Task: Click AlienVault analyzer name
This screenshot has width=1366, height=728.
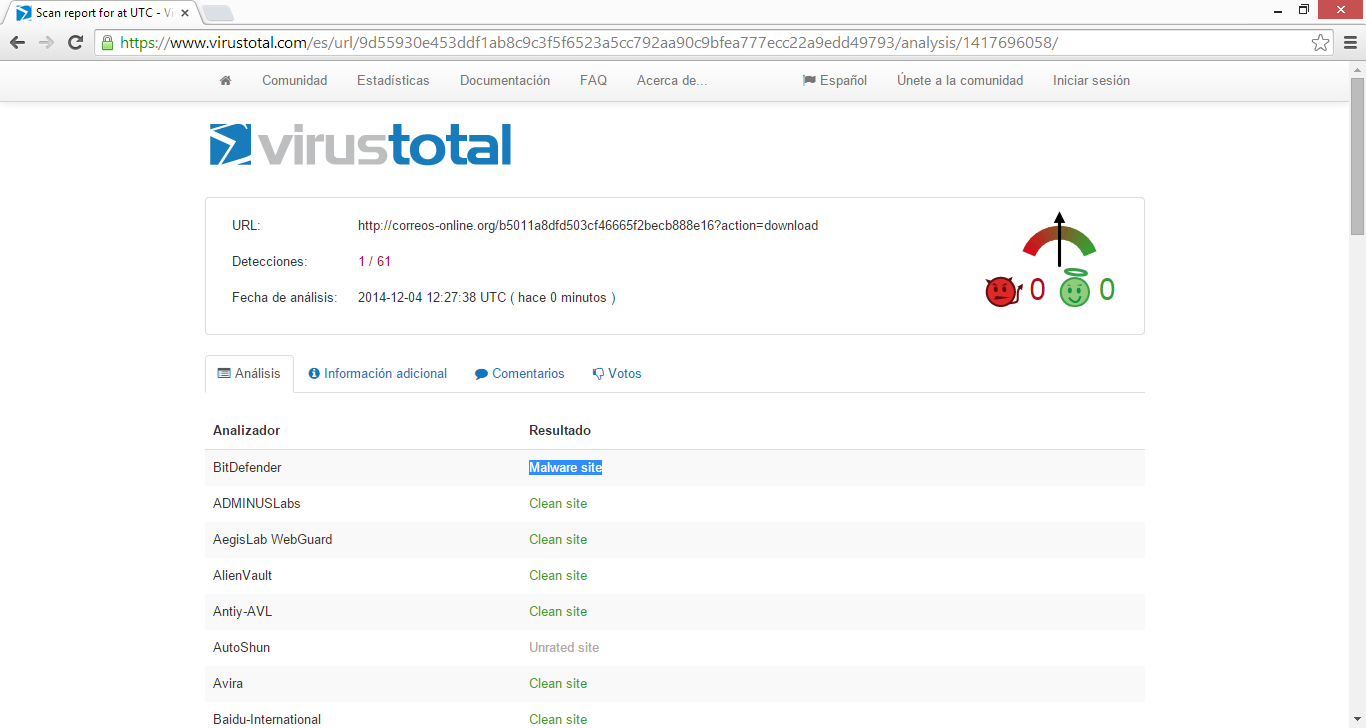Action: click(x=242, y=575)
